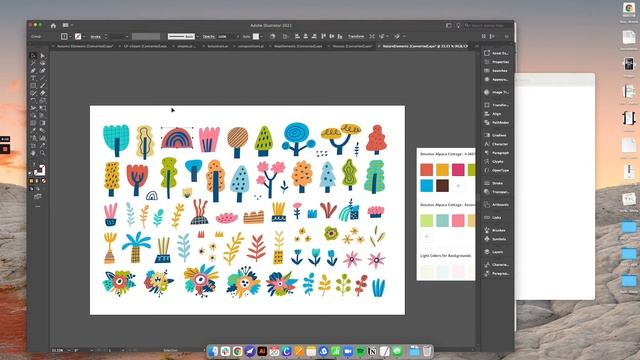Open the Swatches panel

coord(496,71)
